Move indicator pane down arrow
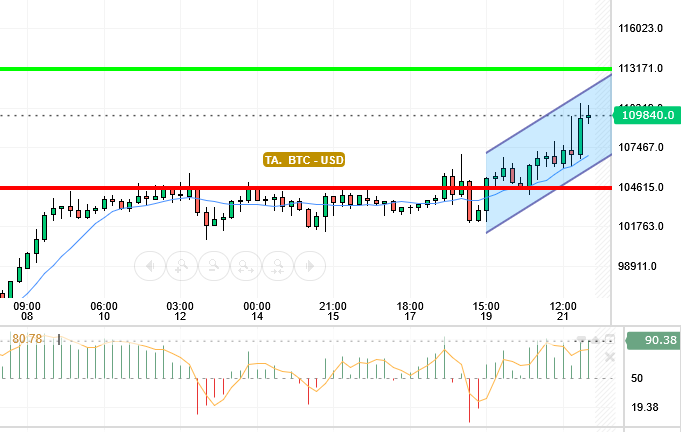681x432 pixels. [x=582, y=340]
